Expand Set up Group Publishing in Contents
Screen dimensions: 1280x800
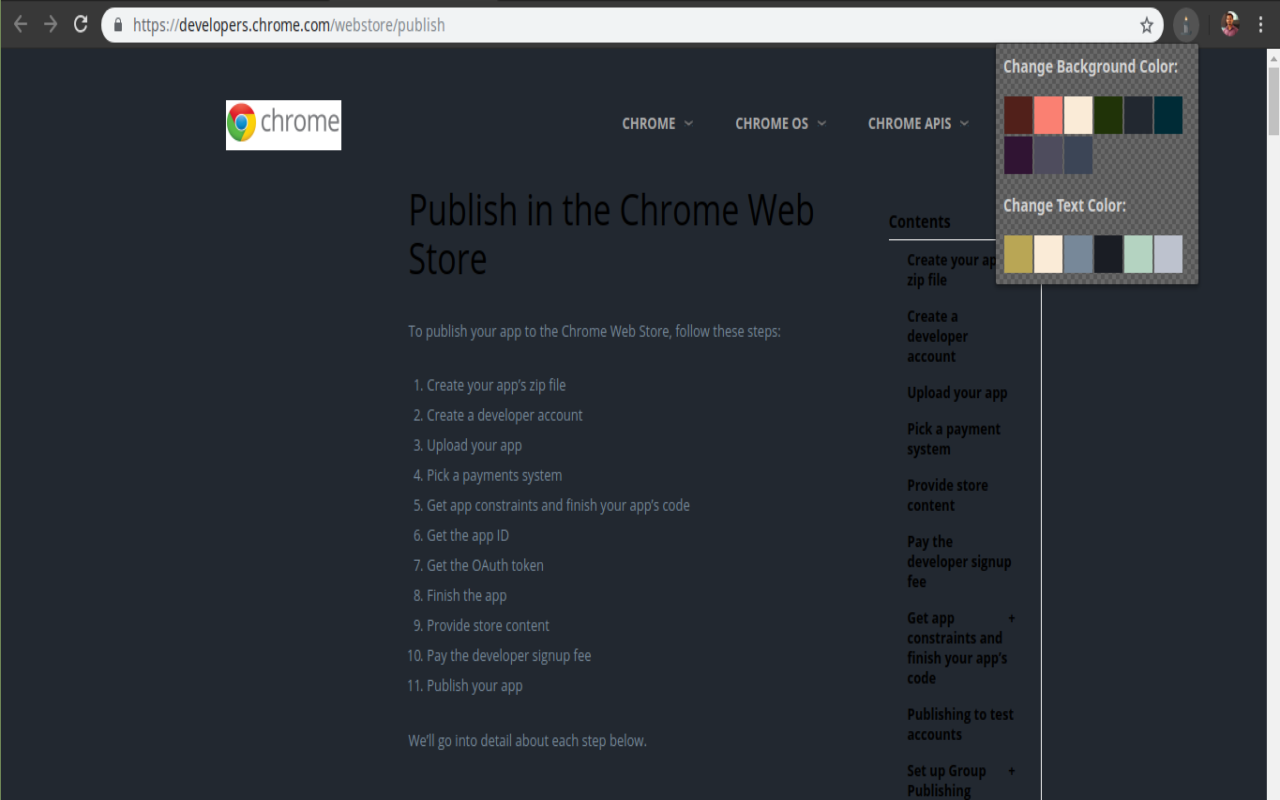1012,771
